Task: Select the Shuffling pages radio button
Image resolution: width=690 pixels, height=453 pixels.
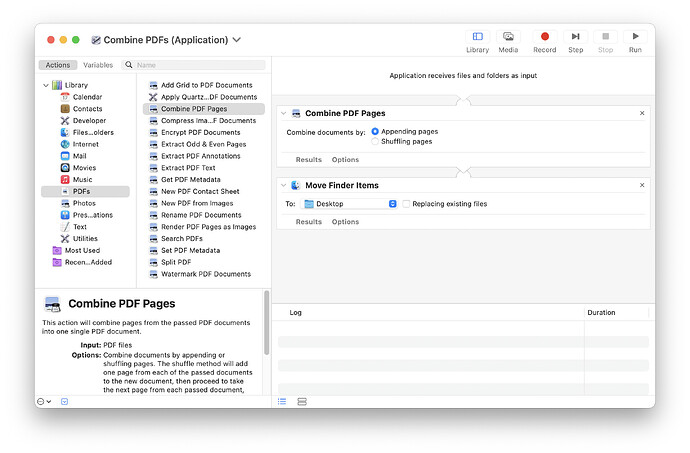Action: [x=376, y=141]
